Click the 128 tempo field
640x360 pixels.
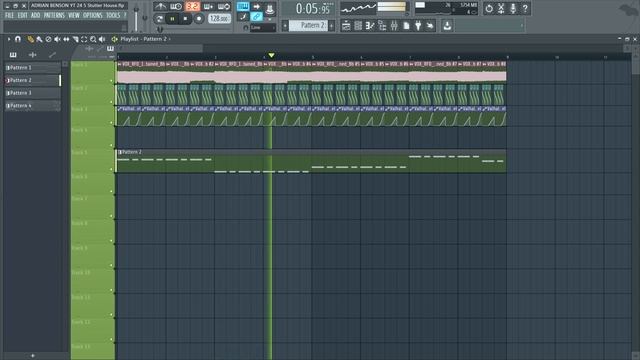[220, 19]
